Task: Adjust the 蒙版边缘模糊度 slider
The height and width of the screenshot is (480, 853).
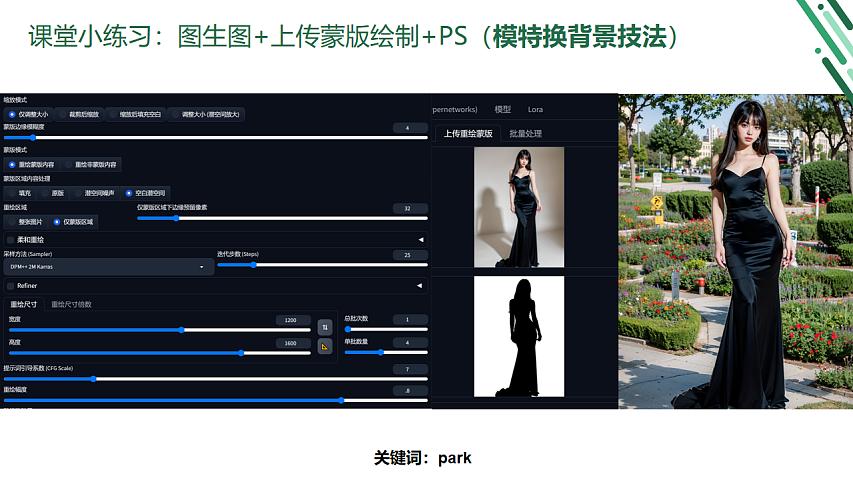Action: tap(215, 138)
